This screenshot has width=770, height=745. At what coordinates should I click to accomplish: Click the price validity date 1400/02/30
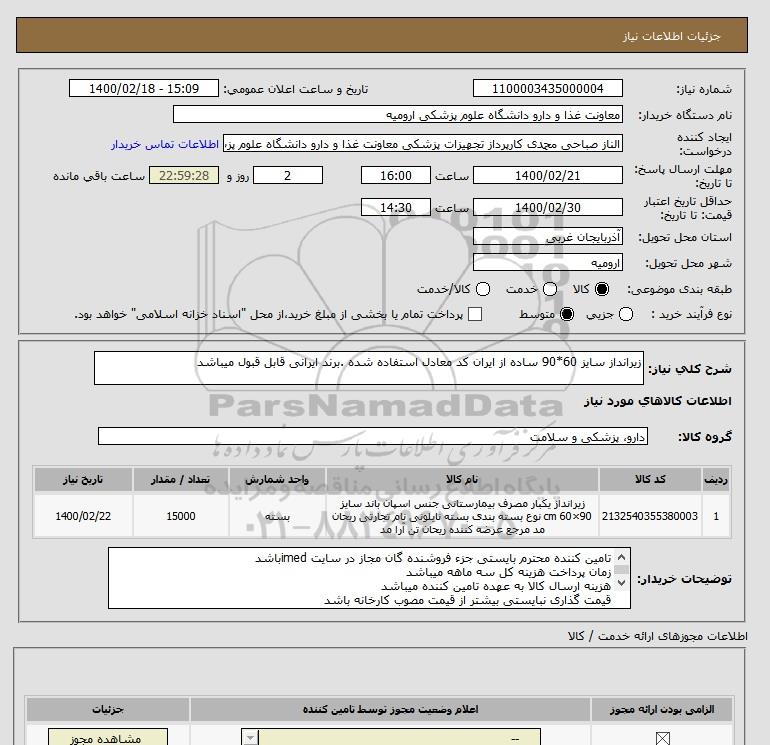point(548,207)
